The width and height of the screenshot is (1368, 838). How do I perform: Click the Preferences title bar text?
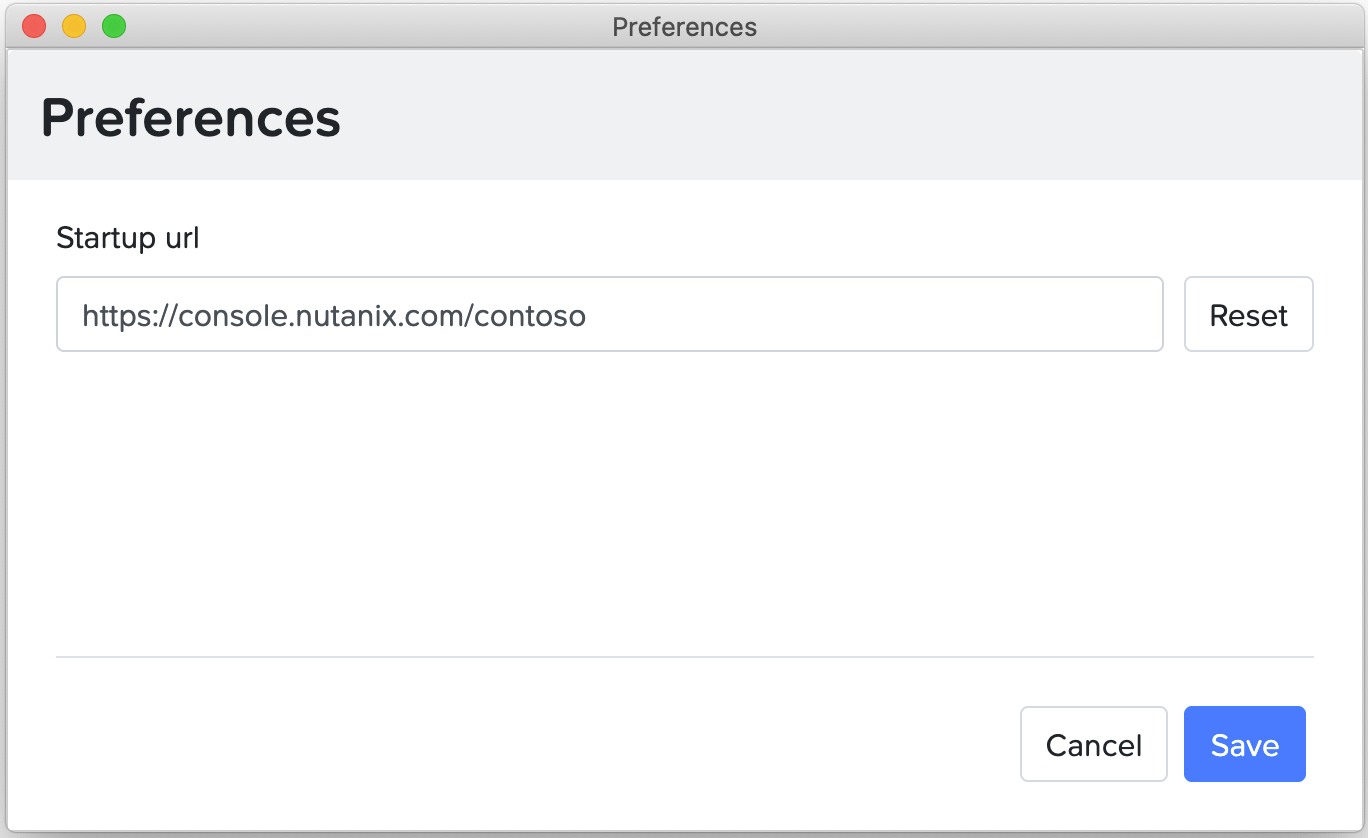pyautogui.click(x=684, y=26)
